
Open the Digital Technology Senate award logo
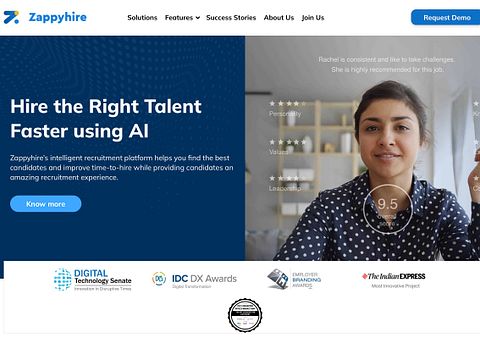click(93, 279)
